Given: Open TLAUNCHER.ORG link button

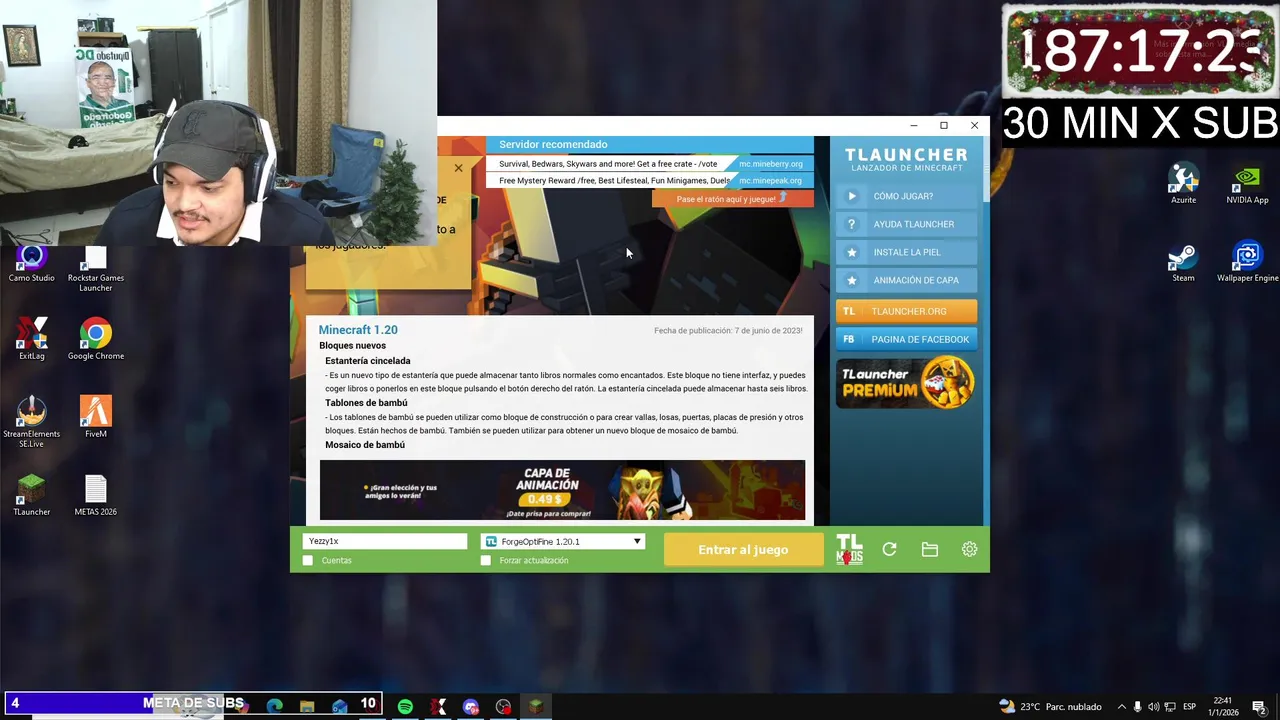Looking at the screenshot, I should pos(906,311).
